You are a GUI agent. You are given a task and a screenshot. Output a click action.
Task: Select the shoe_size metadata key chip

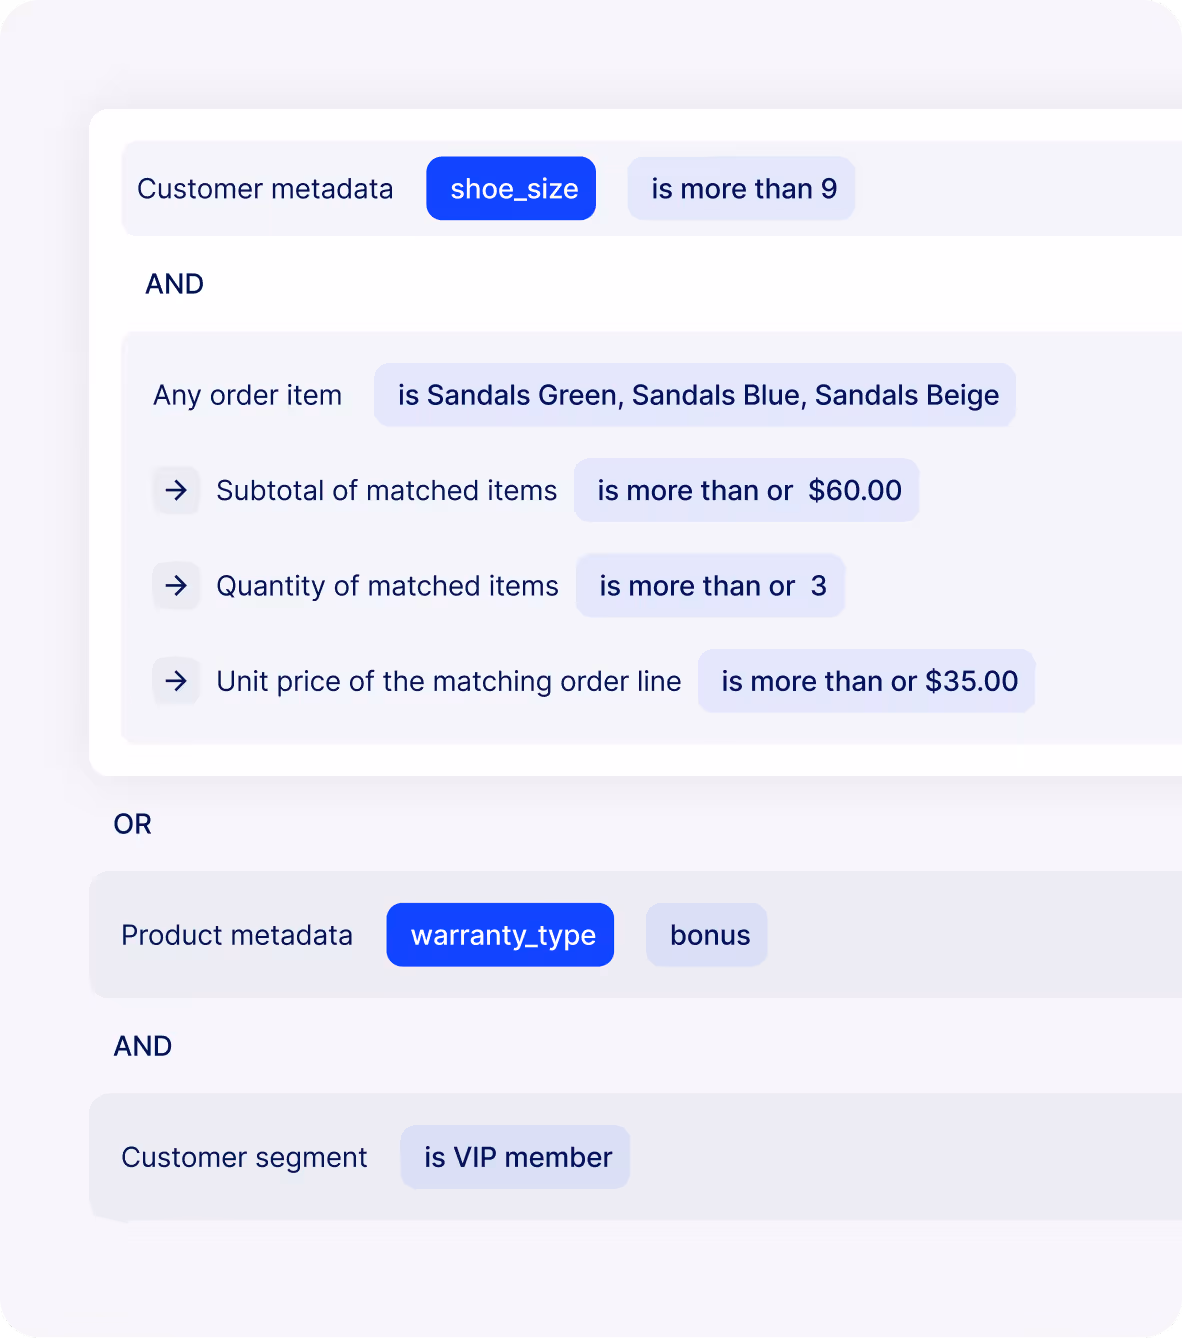point(511,188)
